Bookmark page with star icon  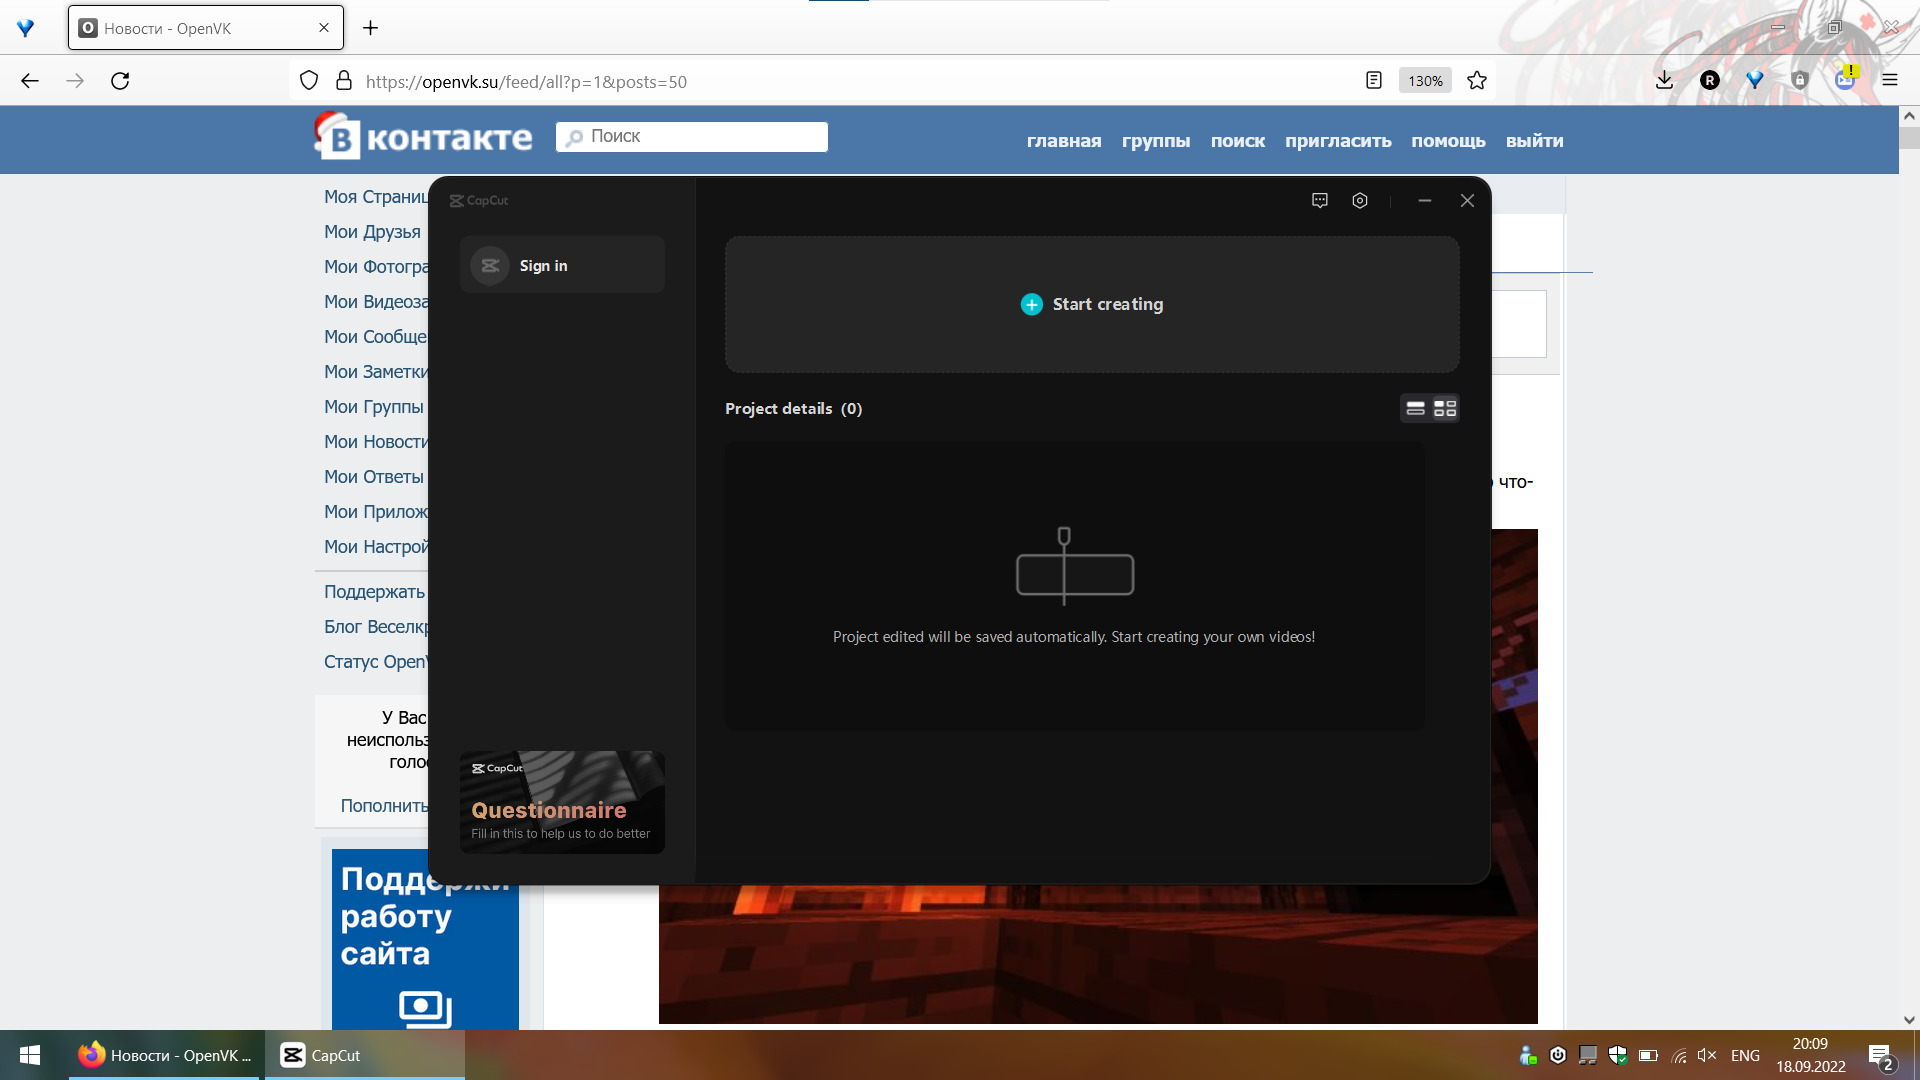[x=1477, y=81]
